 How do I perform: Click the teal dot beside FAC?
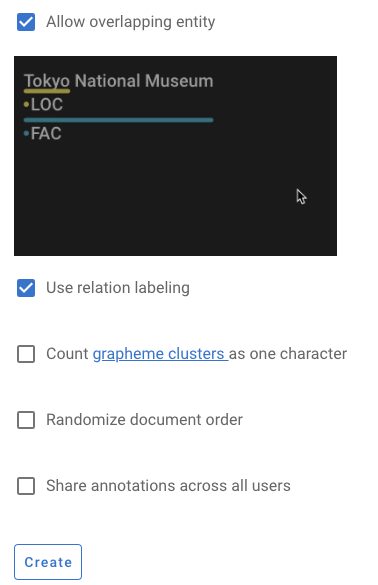coord(26,133)
